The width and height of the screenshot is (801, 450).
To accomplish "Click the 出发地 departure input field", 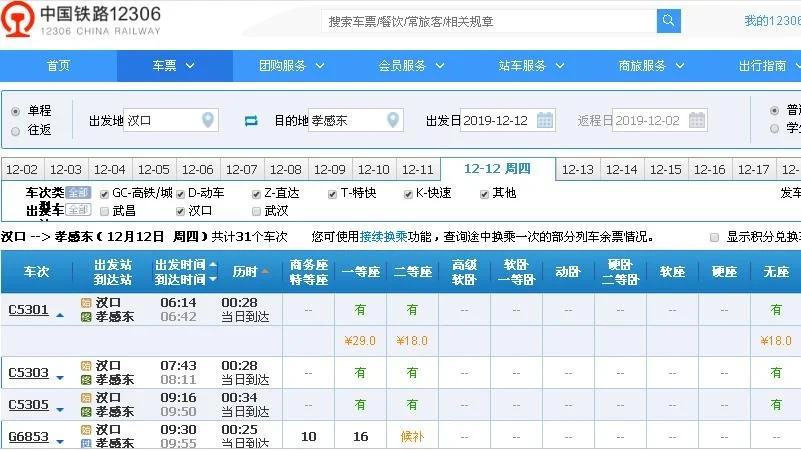I will click(x=171, y=121).
